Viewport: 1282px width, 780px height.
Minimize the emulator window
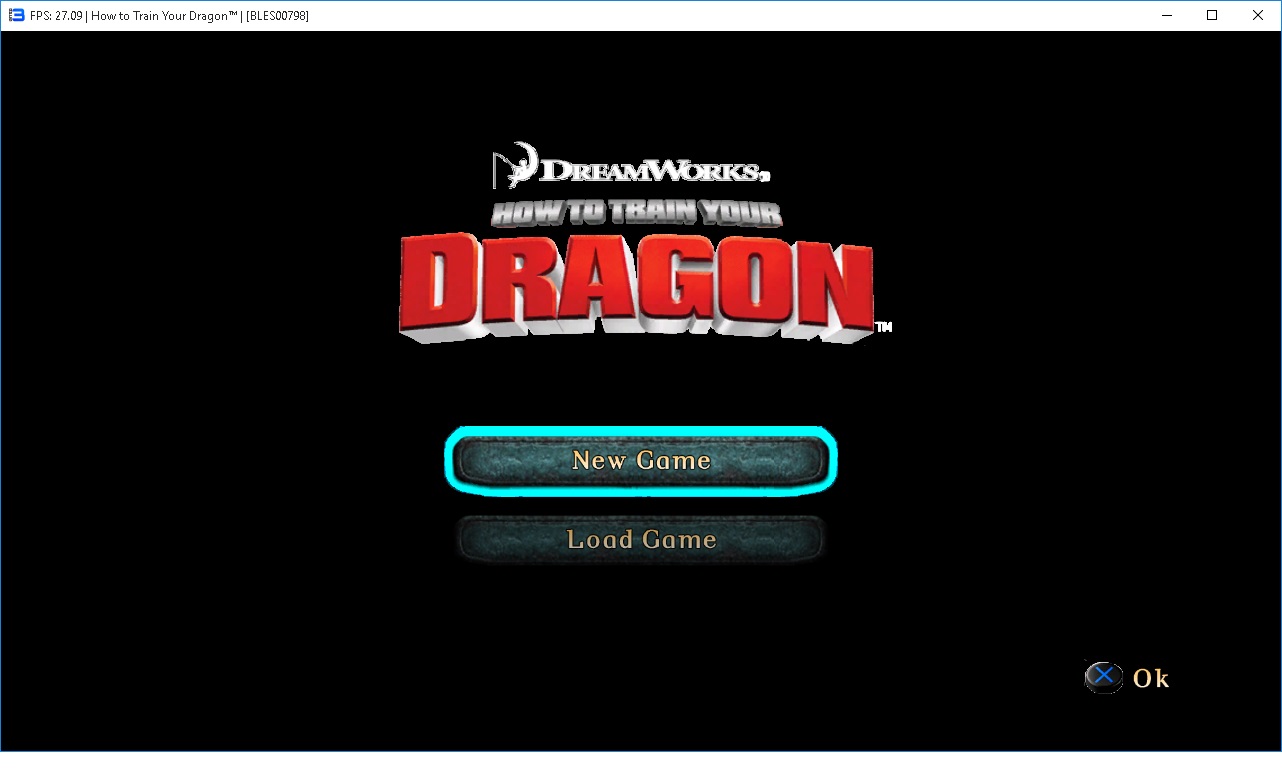[x=1166, y=15]
